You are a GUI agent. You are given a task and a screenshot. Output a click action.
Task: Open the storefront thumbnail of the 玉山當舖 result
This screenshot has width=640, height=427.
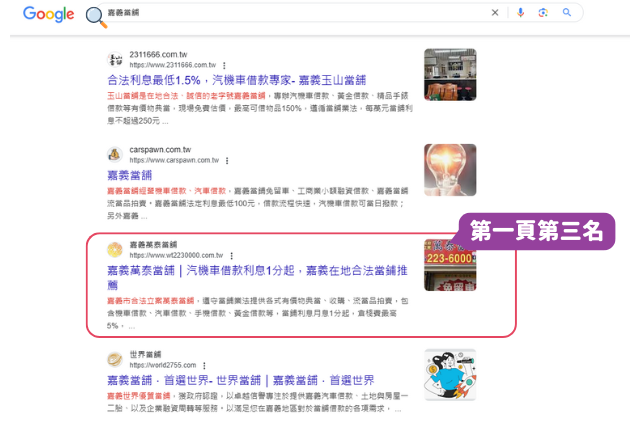pyautogui.click(x=450, y=75)
